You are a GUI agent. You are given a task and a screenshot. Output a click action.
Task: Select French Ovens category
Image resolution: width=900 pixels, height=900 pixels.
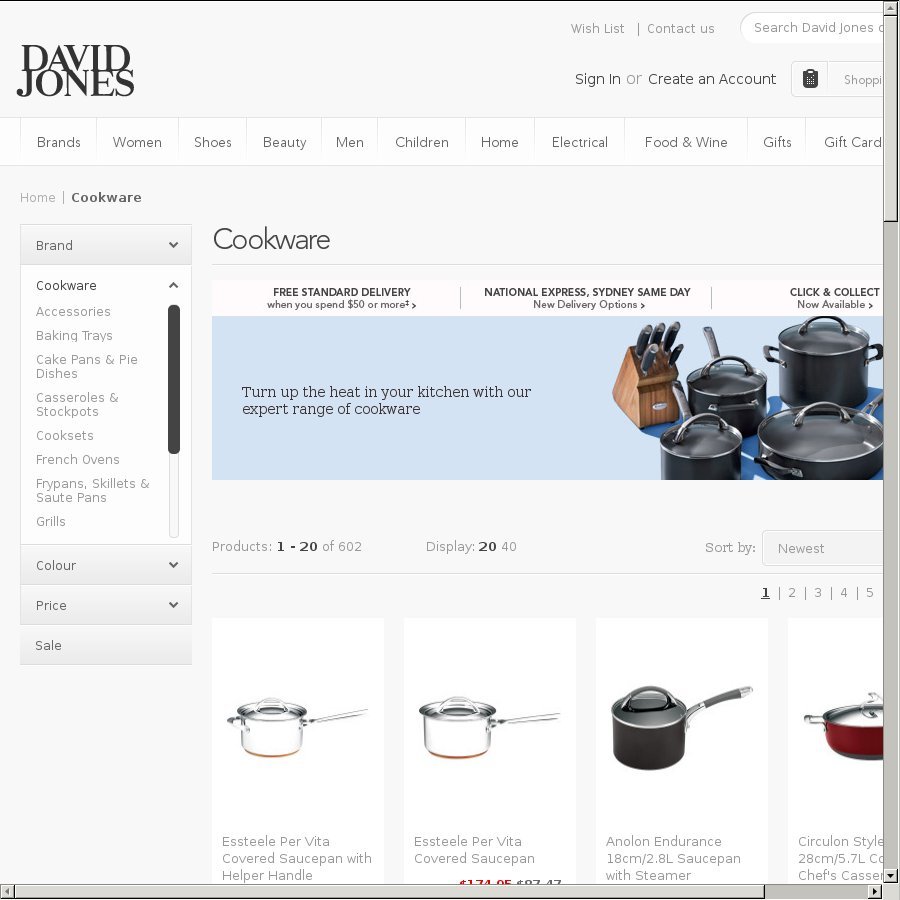77,460
